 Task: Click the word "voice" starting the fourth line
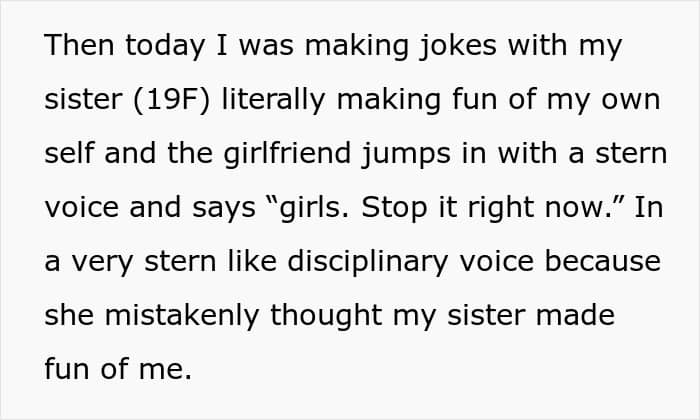[82, 208]
